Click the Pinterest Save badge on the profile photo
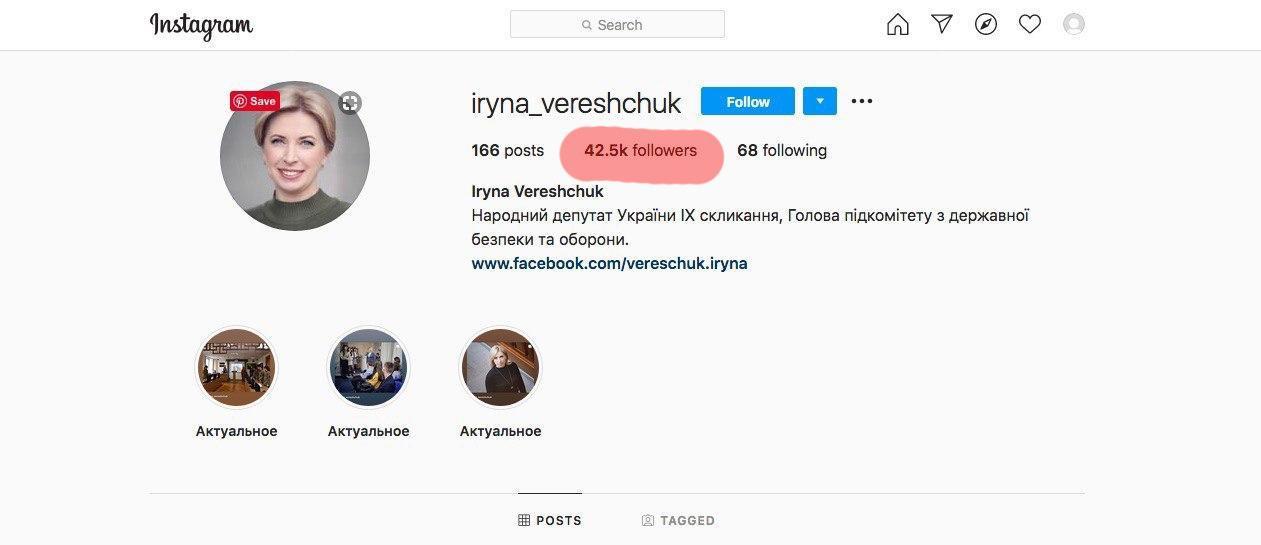 click(x=255, y=101)
